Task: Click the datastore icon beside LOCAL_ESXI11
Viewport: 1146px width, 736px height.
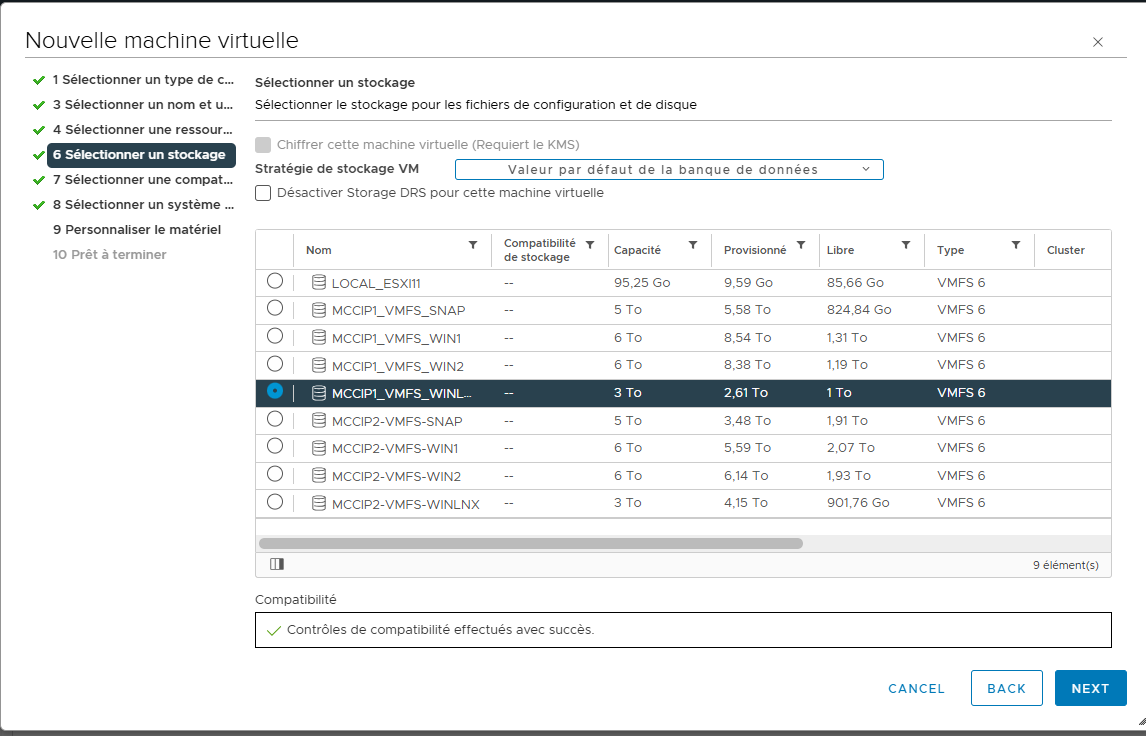Action: pos(319,283)
